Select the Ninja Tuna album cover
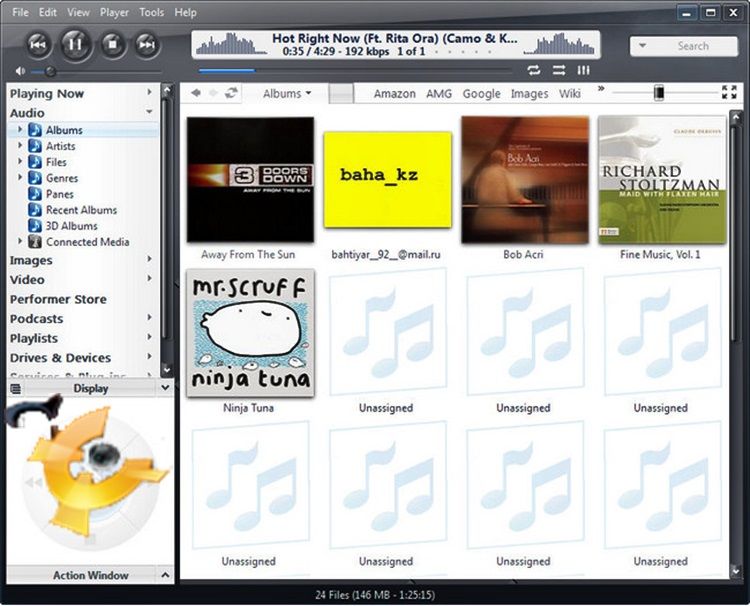This screenshot has height=606, width=750. tap(250, 332)
